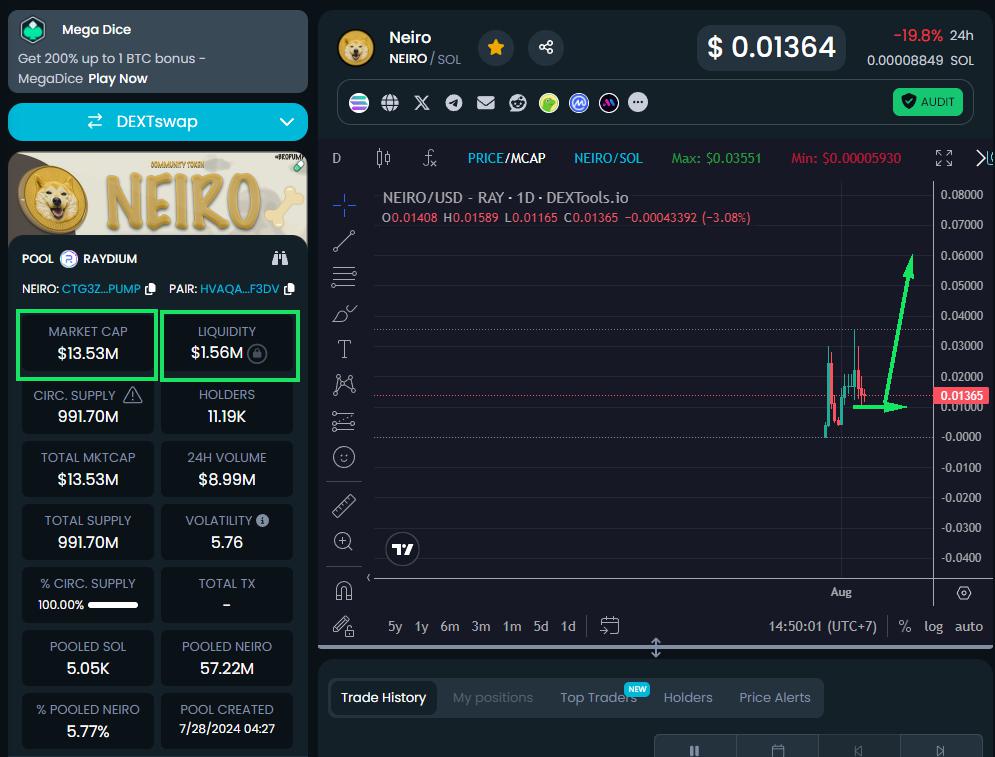Select the horizontal lines Fib tool
The height and width of the screenshot is (757, 995).
click(344, 277)
